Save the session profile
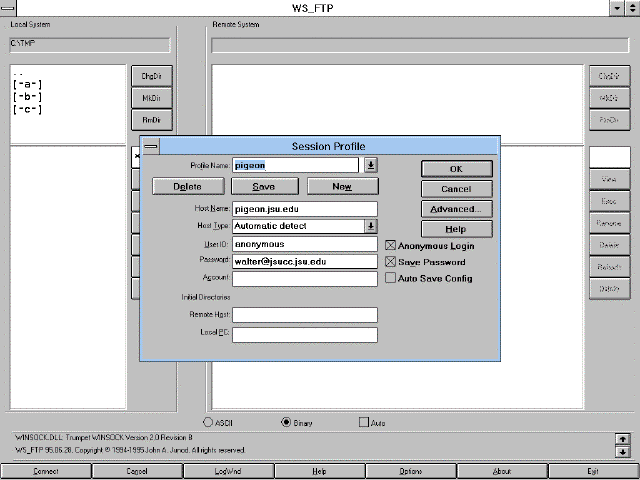Screen dimensions: 640x480 [264, 187]
